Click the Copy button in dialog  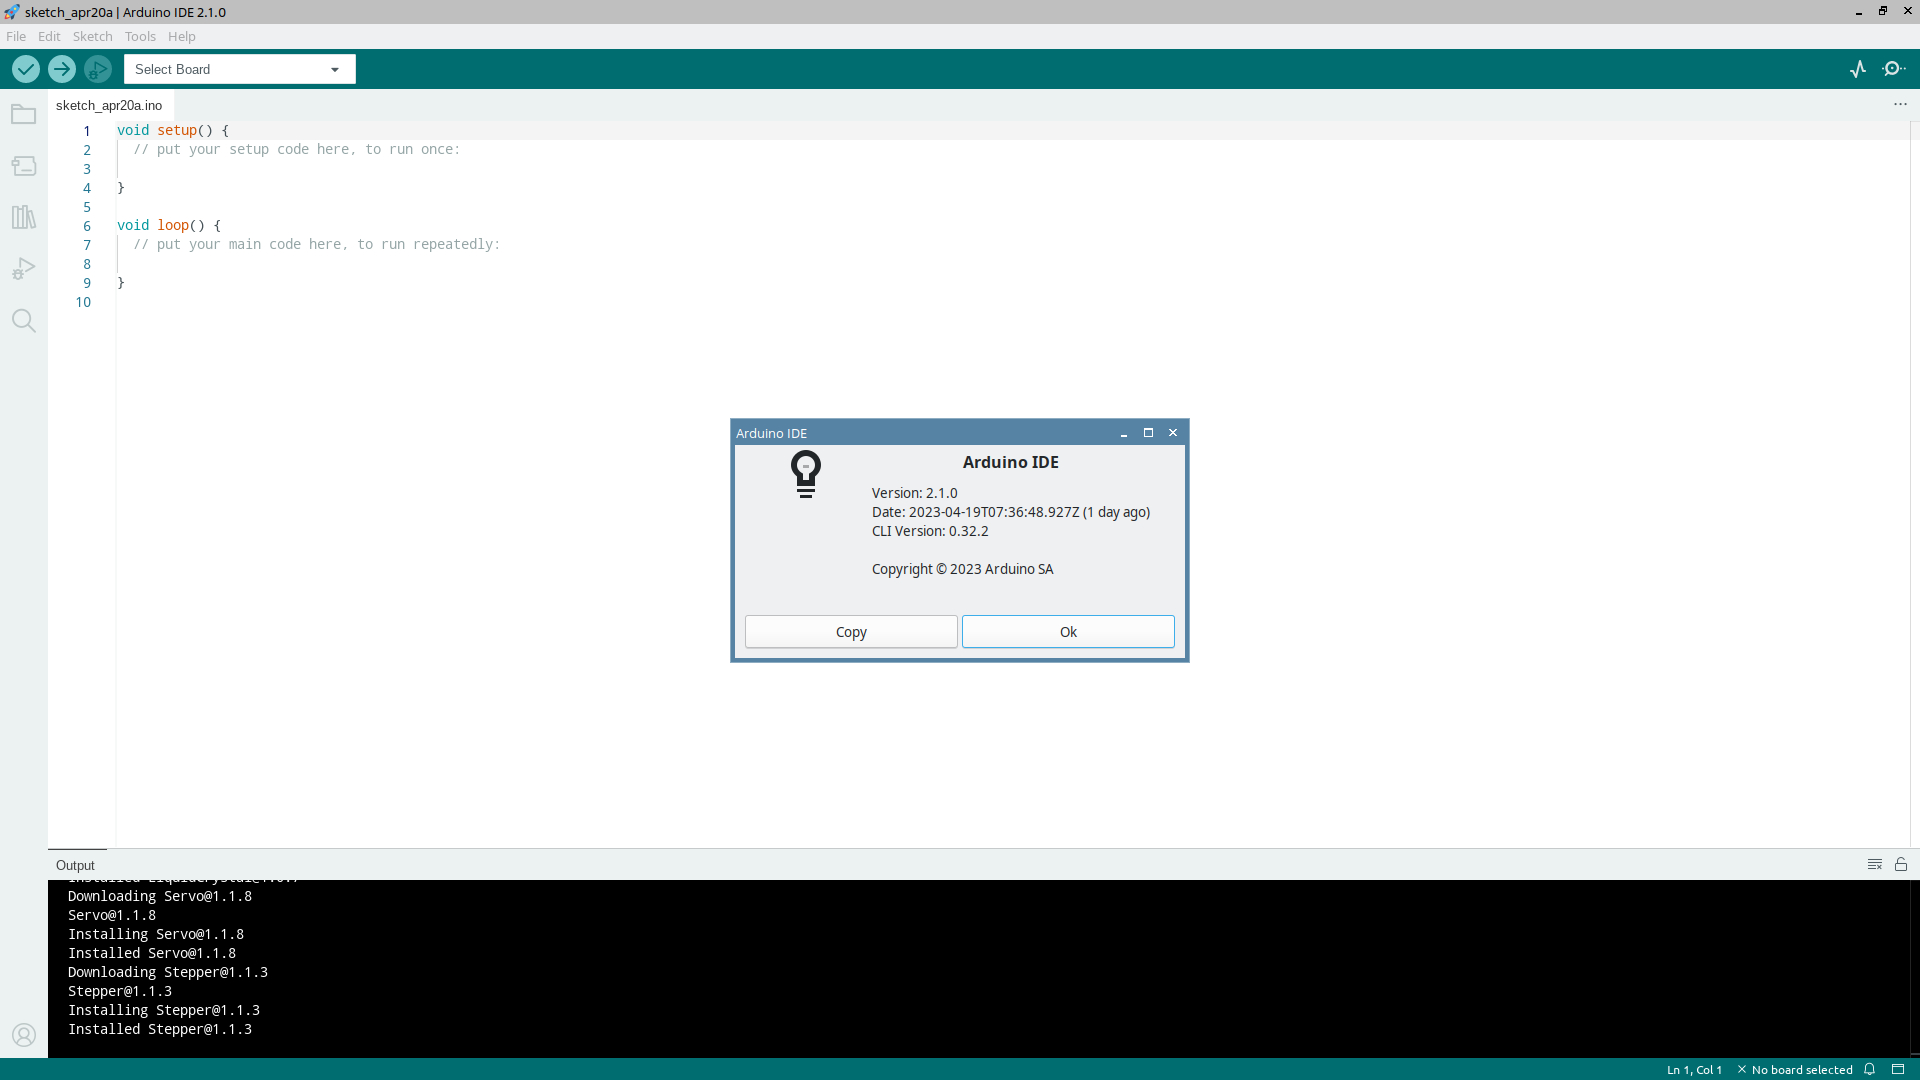coord(851,632)
